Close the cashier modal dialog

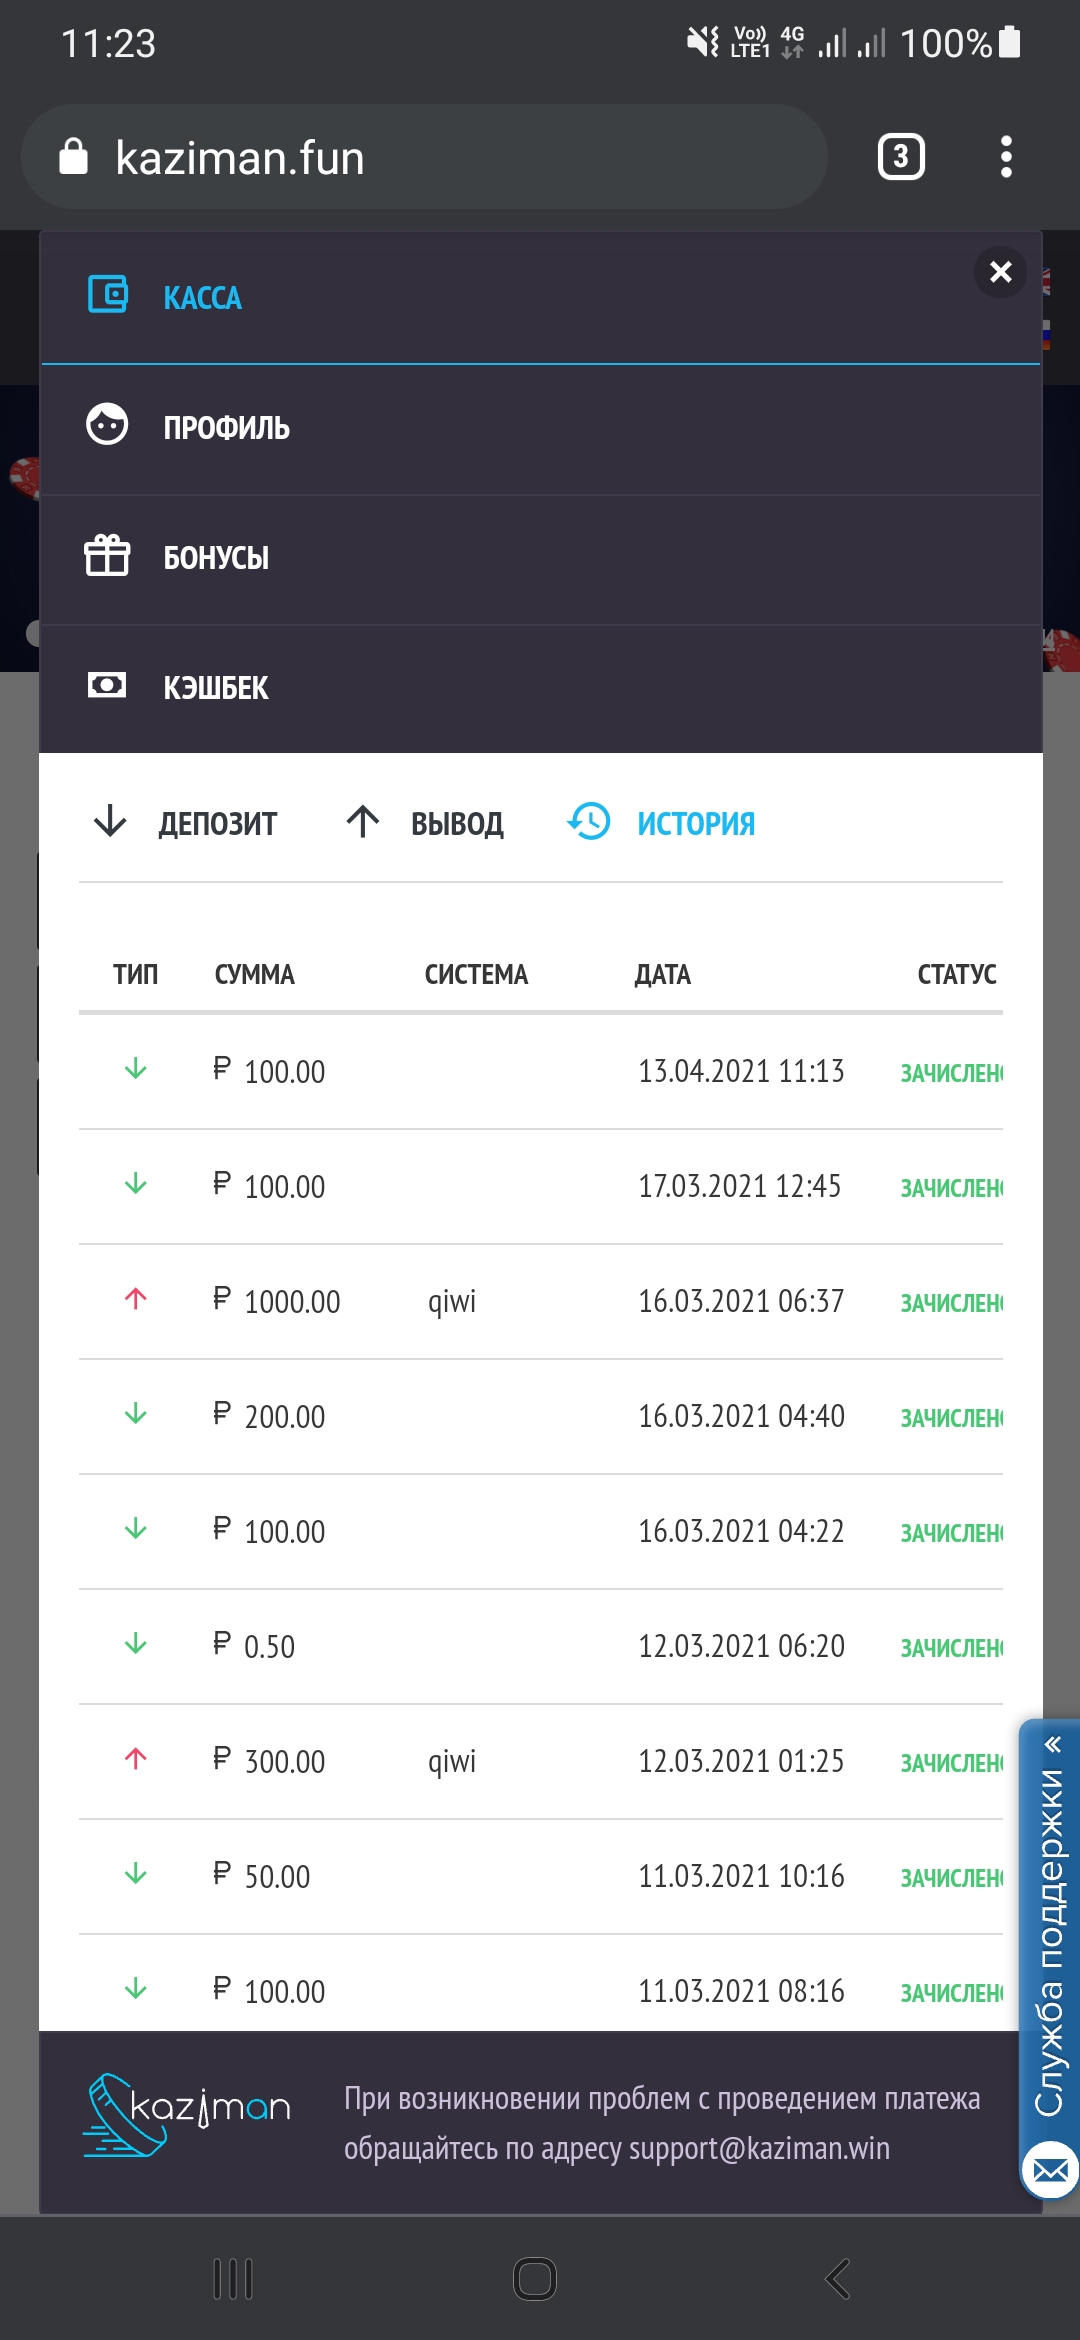coord(1000,272)
